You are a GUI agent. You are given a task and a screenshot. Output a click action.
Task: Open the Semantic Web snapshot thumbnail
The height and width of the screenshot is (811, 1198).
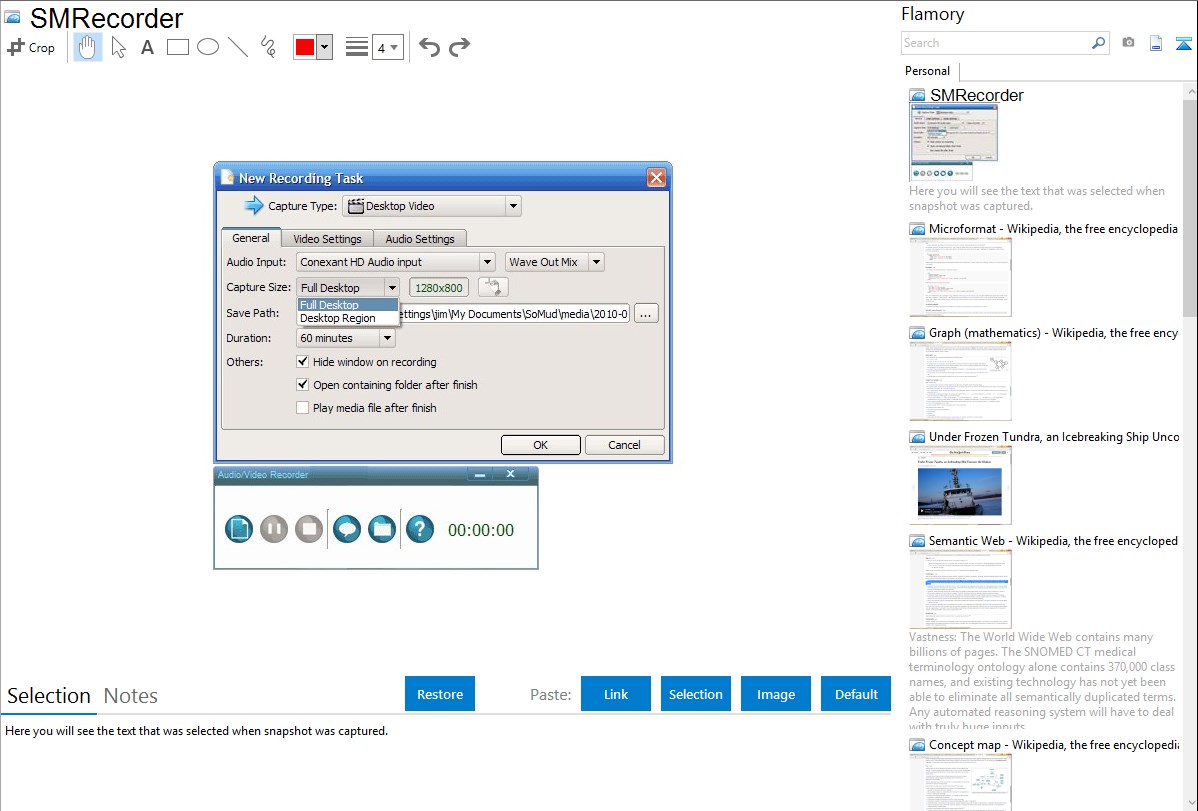click(x=960, y=589)
